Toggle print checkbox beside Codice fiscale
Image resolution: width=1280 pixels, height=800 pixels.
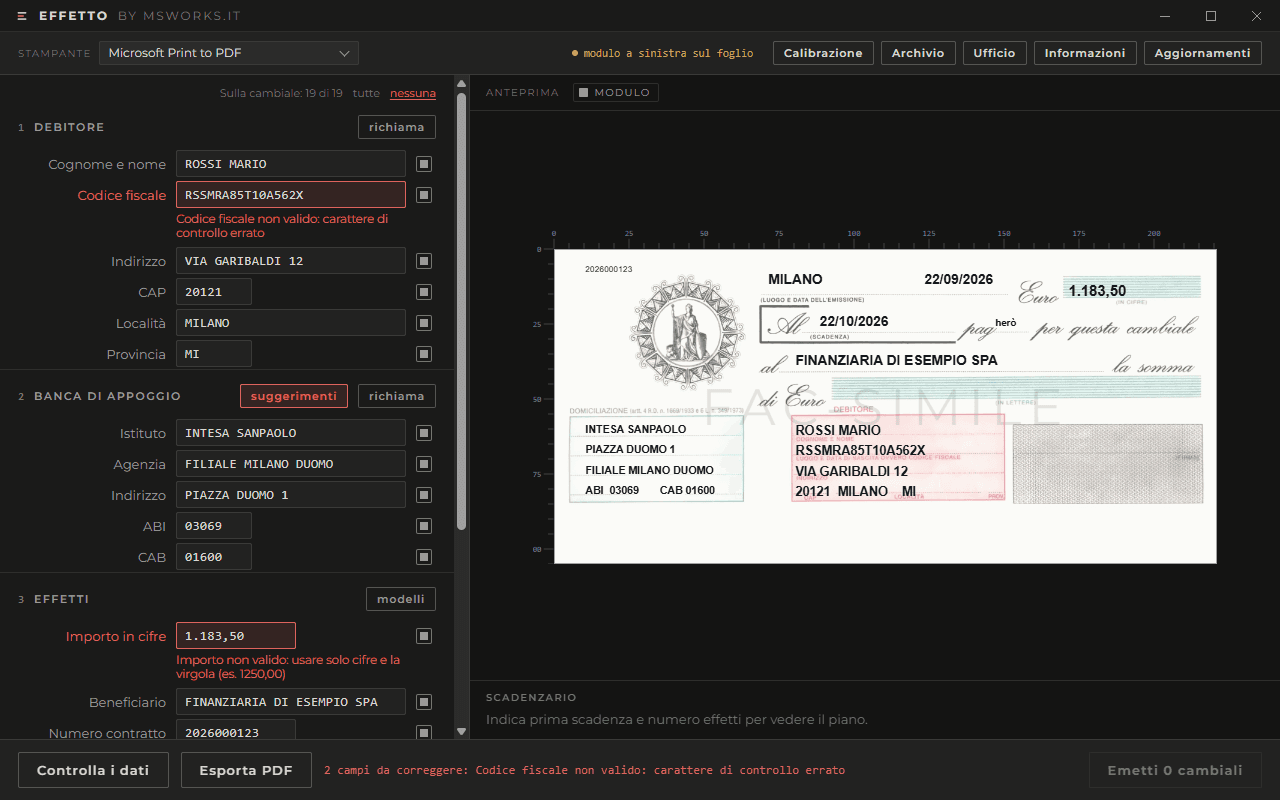[x=424, y=195]
